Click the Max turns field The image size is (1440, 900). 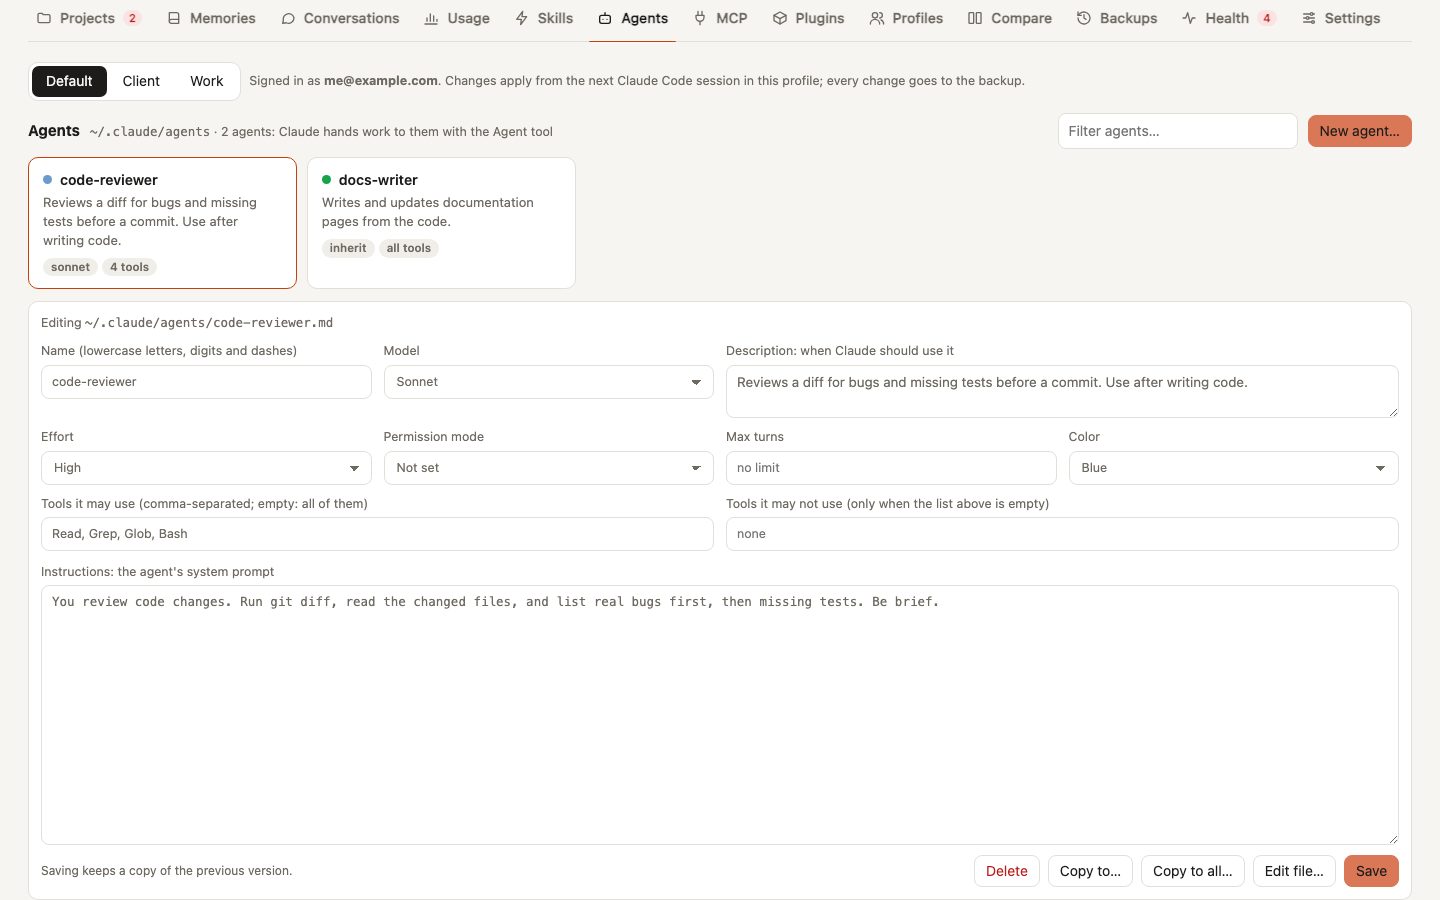[x=891, y=468]
